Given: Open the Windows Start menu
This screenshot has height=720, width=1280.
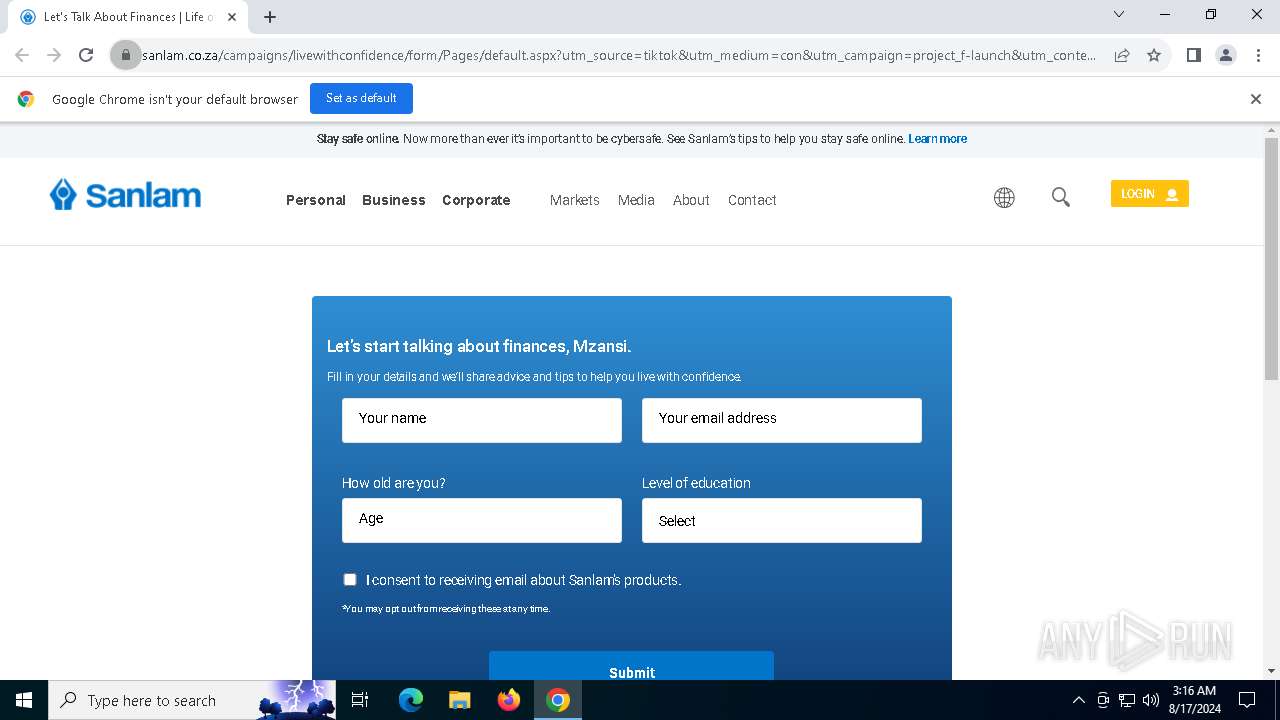Looking at the screenshot, I should pos(24,700).
